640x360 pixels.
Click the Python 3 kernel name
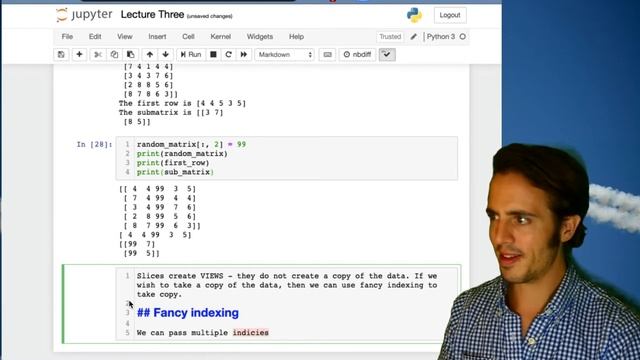pyautogui.click(x=441, y=37)
